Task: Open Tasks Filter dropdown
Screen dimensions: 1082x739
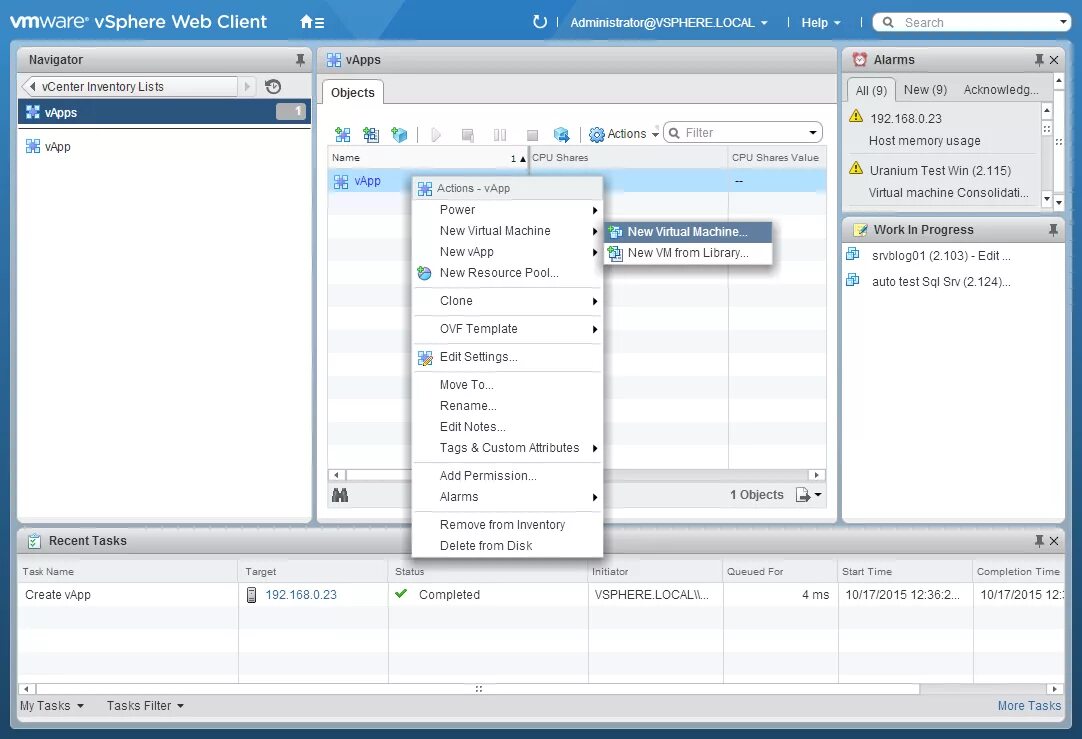Action: click(x=145, y=706)
